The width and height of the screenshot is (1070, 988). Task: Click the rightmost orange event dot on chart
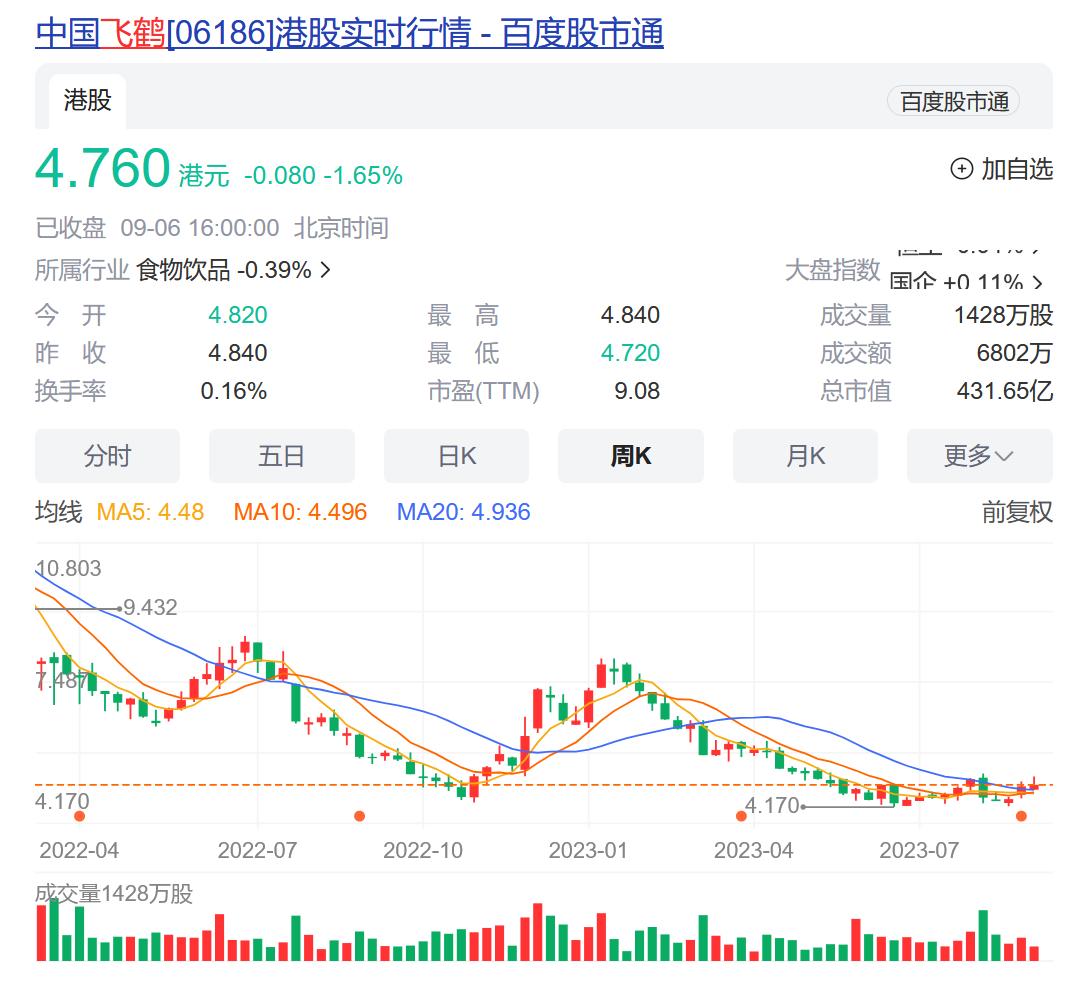tap(1021, 816)
